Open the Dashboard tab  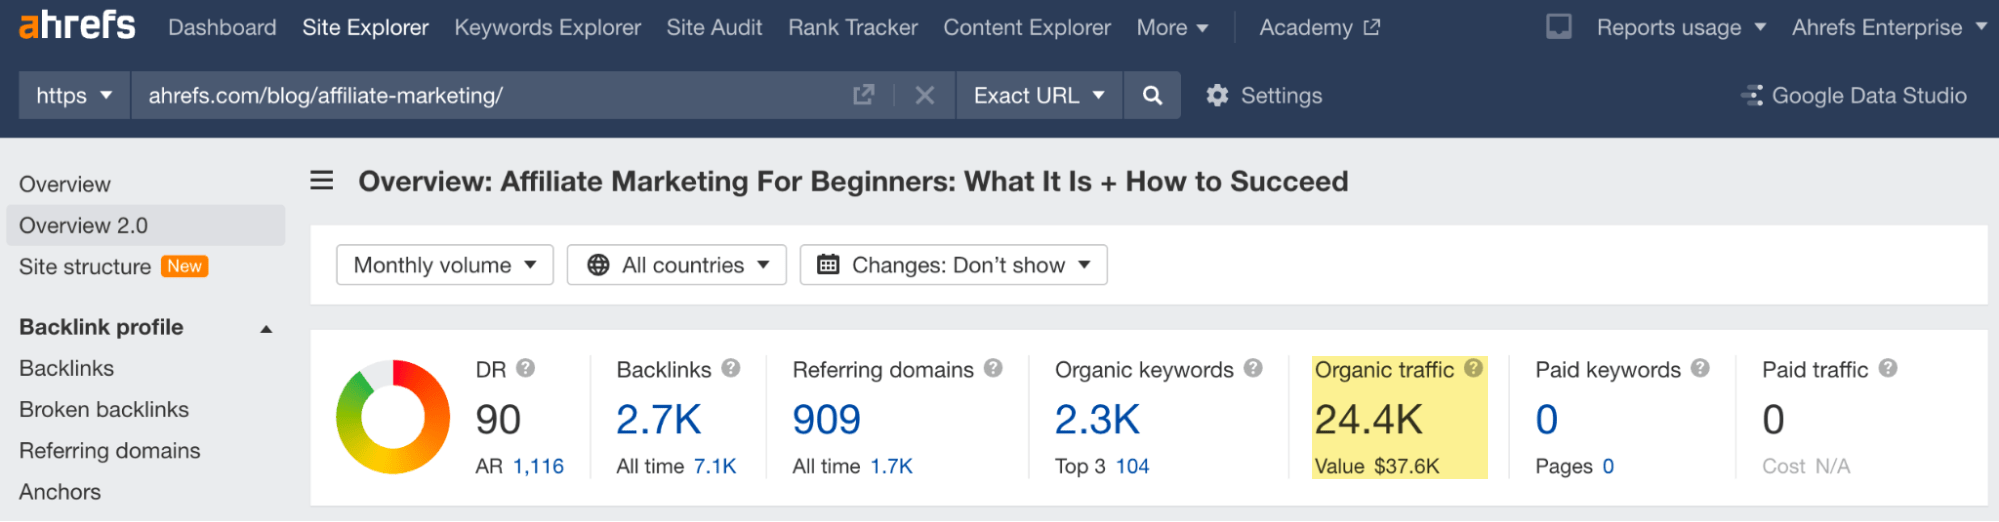pos(222,27)
